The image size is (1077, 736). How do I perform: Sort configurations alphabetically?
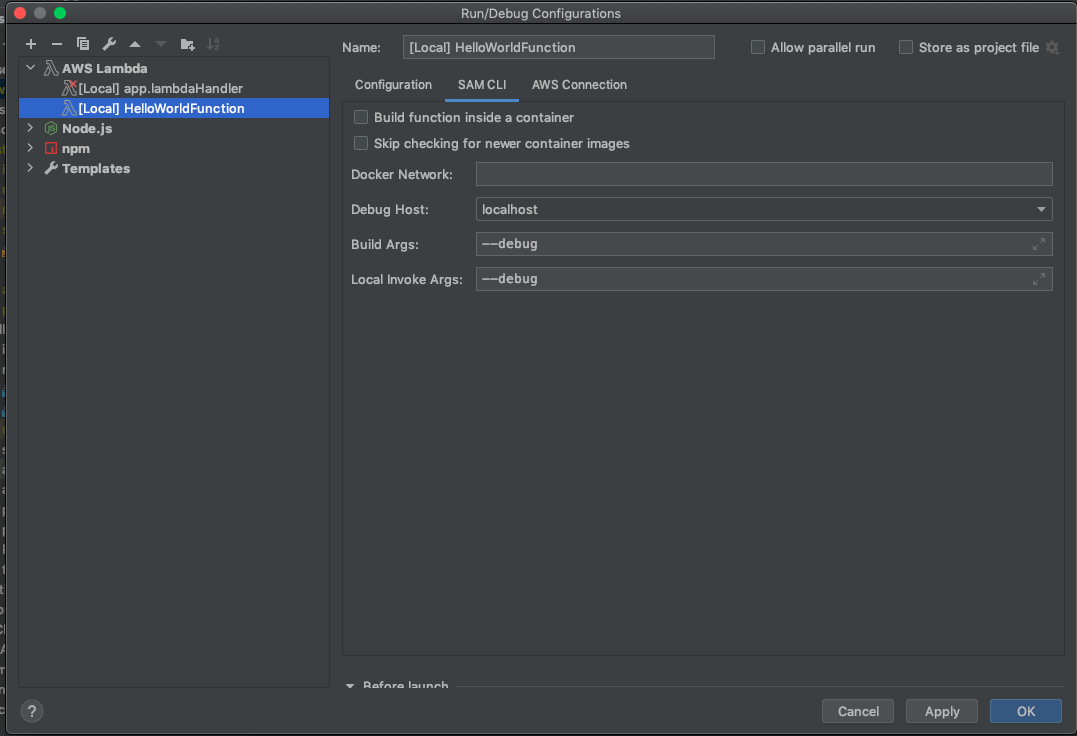pos(214,44)
